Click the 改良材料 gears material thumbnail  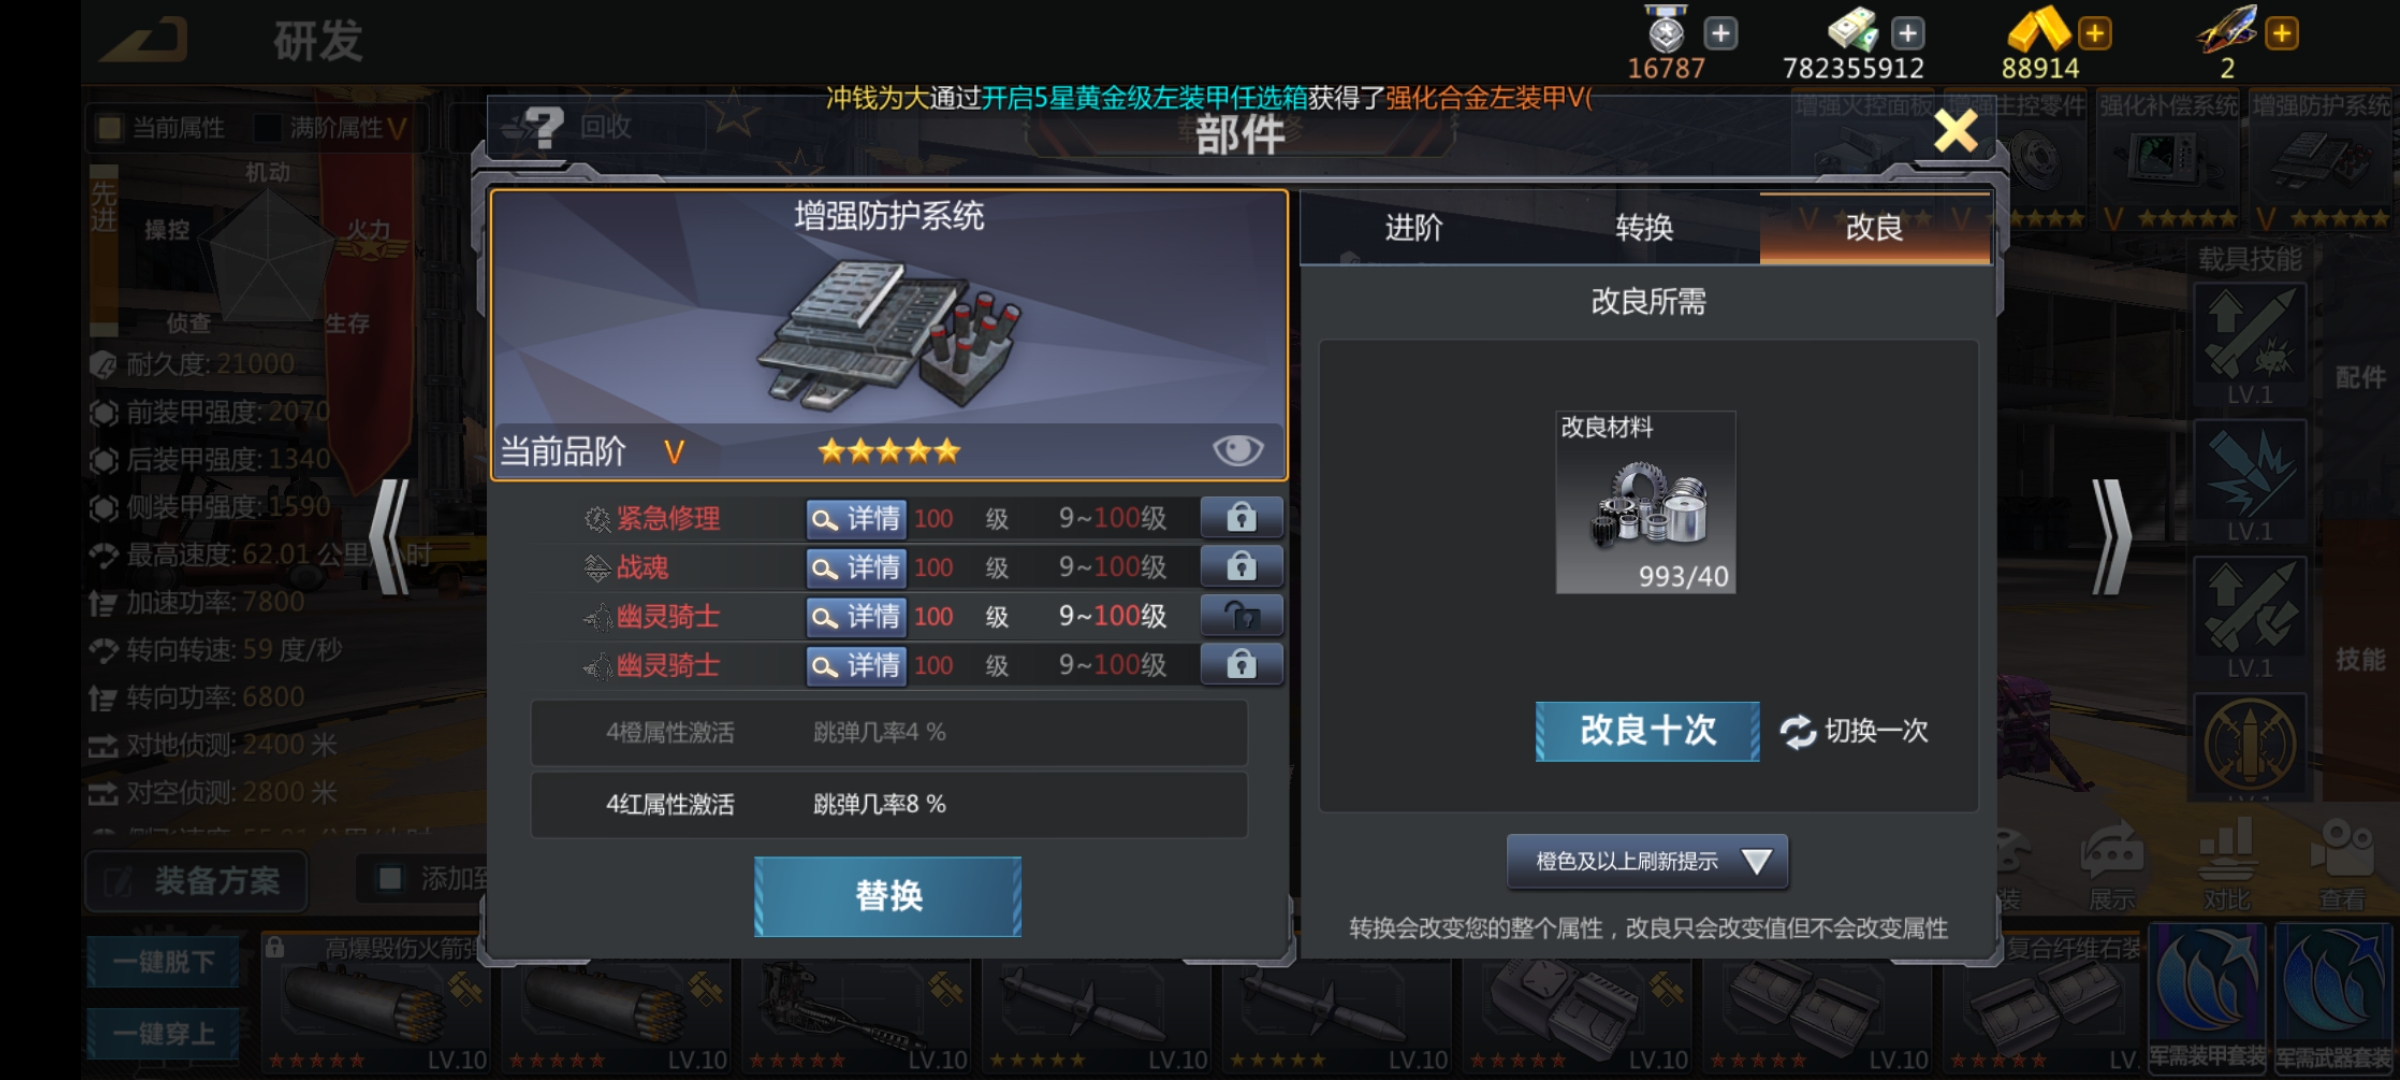(x=1646, y=502)
